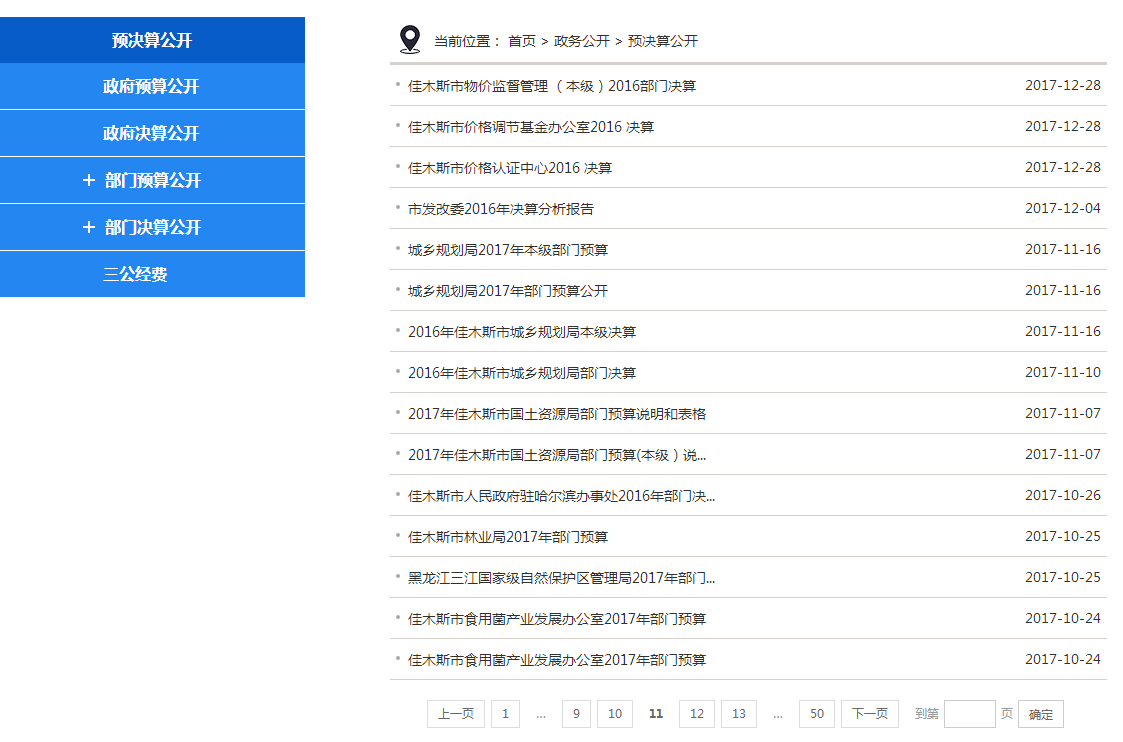Click 预决算公开 sidebar header
The image size is (1123, 742).
point(152,41)
